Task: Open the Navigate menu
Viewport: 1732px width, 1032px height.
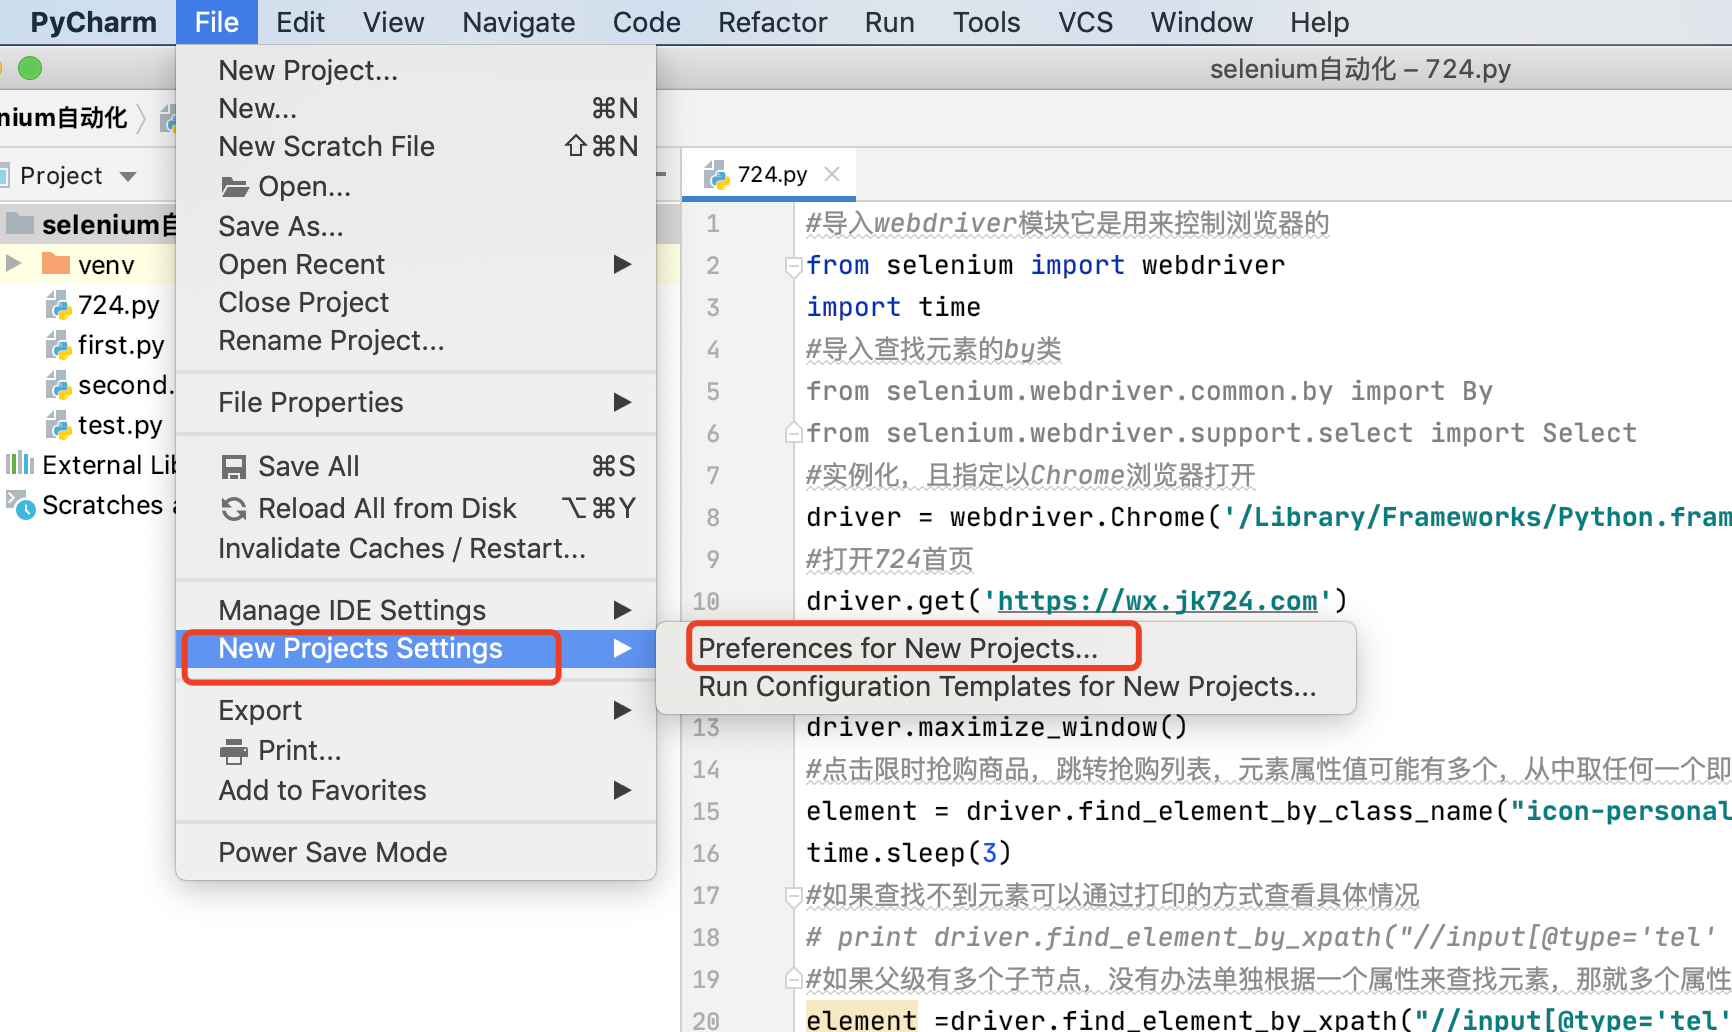Action: (518, 22)
